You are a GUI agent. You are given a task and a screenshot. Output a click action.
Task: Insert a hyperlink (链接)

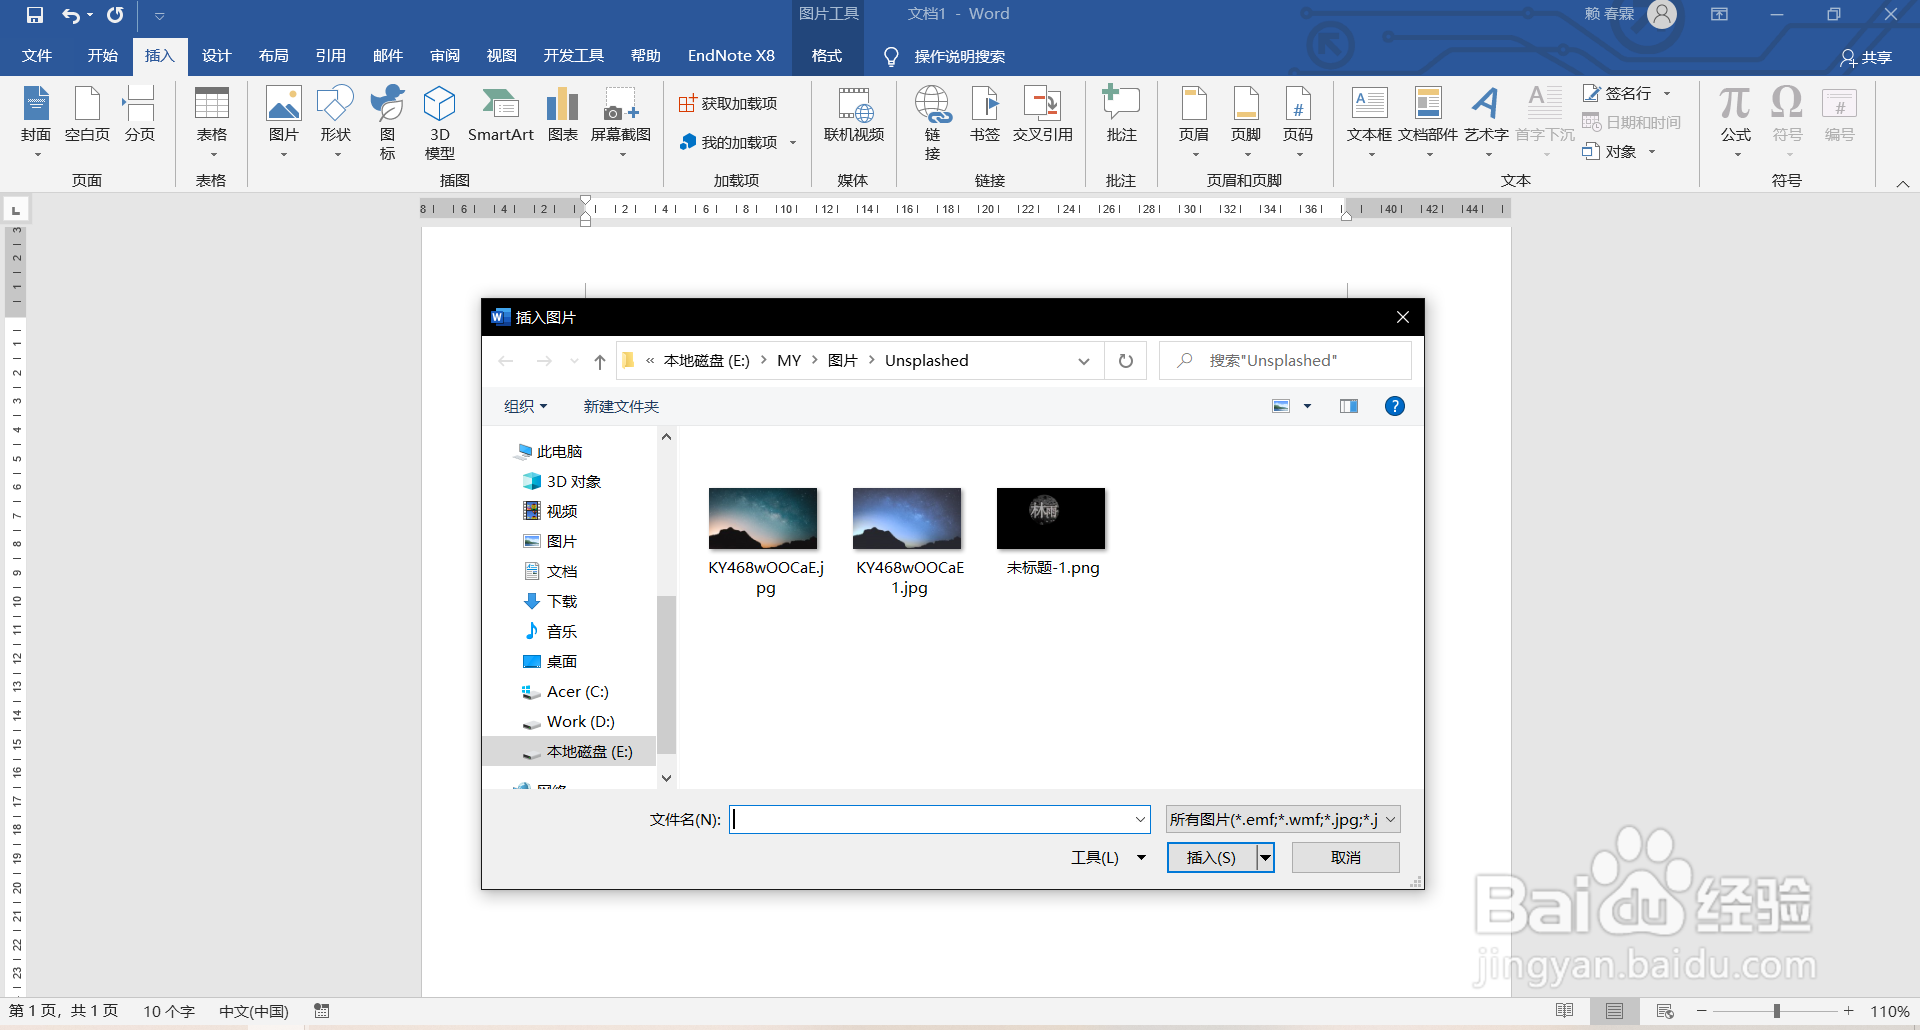(x=932, y=122)
